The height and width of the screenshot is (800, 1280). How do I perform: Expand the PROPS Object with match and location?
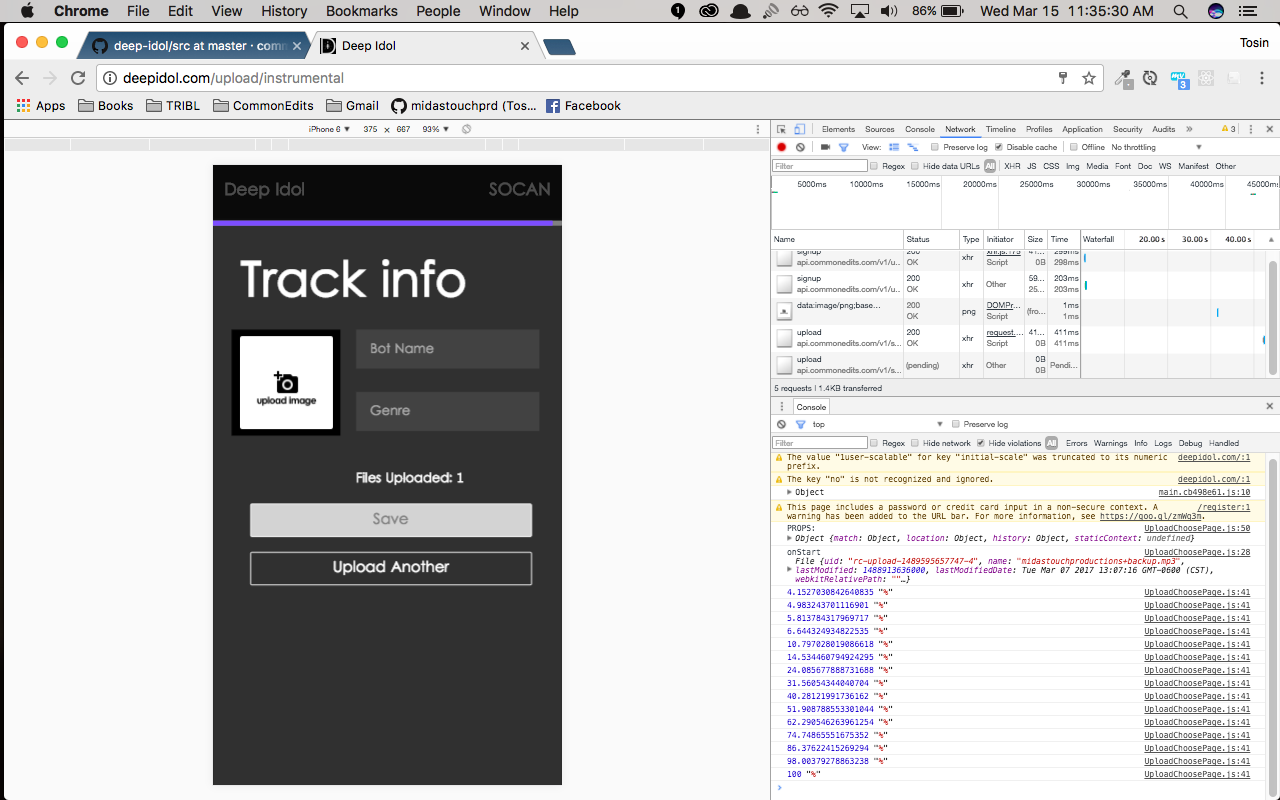tap(789, 538)
